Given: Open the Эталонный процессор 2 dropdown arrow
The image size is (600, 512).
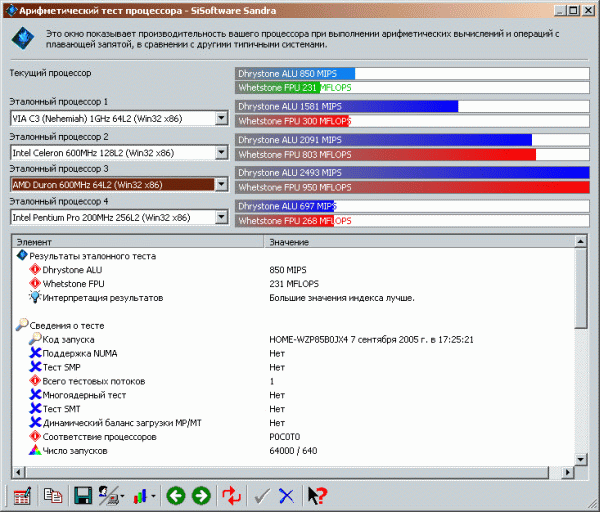Looking at the screenshot, I should point(221,153).
